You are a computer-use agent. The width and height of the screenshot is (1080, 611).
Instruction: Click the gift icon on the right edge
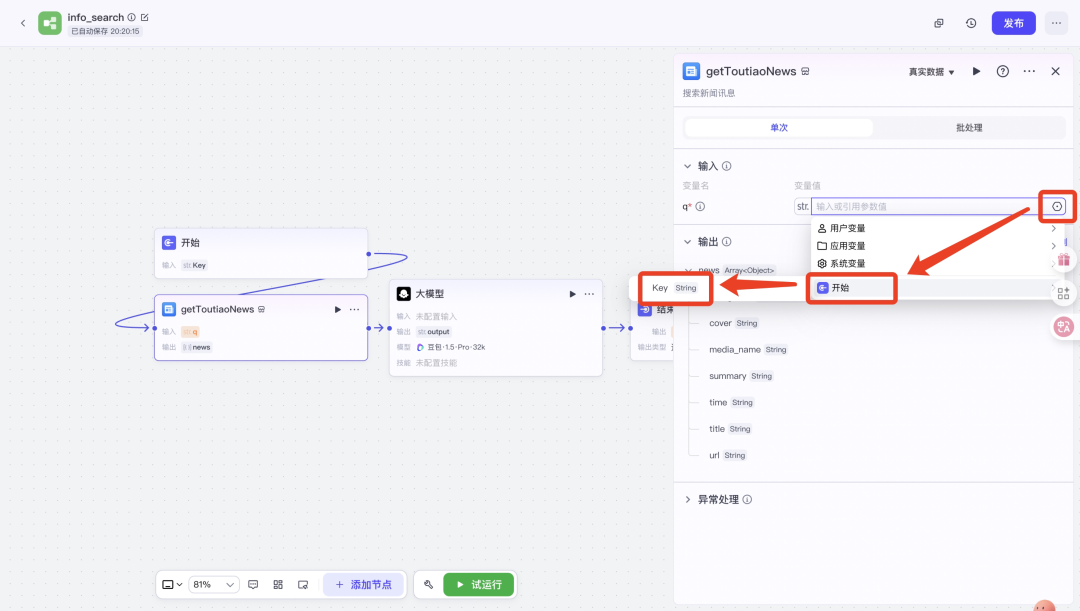[1063, 259]
